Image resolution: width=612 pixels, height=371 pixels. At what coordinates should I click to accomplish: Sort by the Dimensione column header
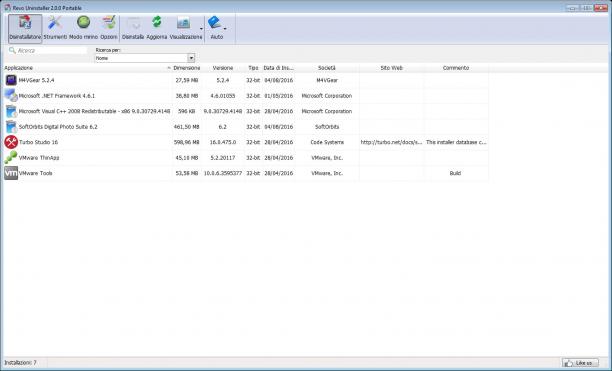pyautogui.click(x=187, y=68)
